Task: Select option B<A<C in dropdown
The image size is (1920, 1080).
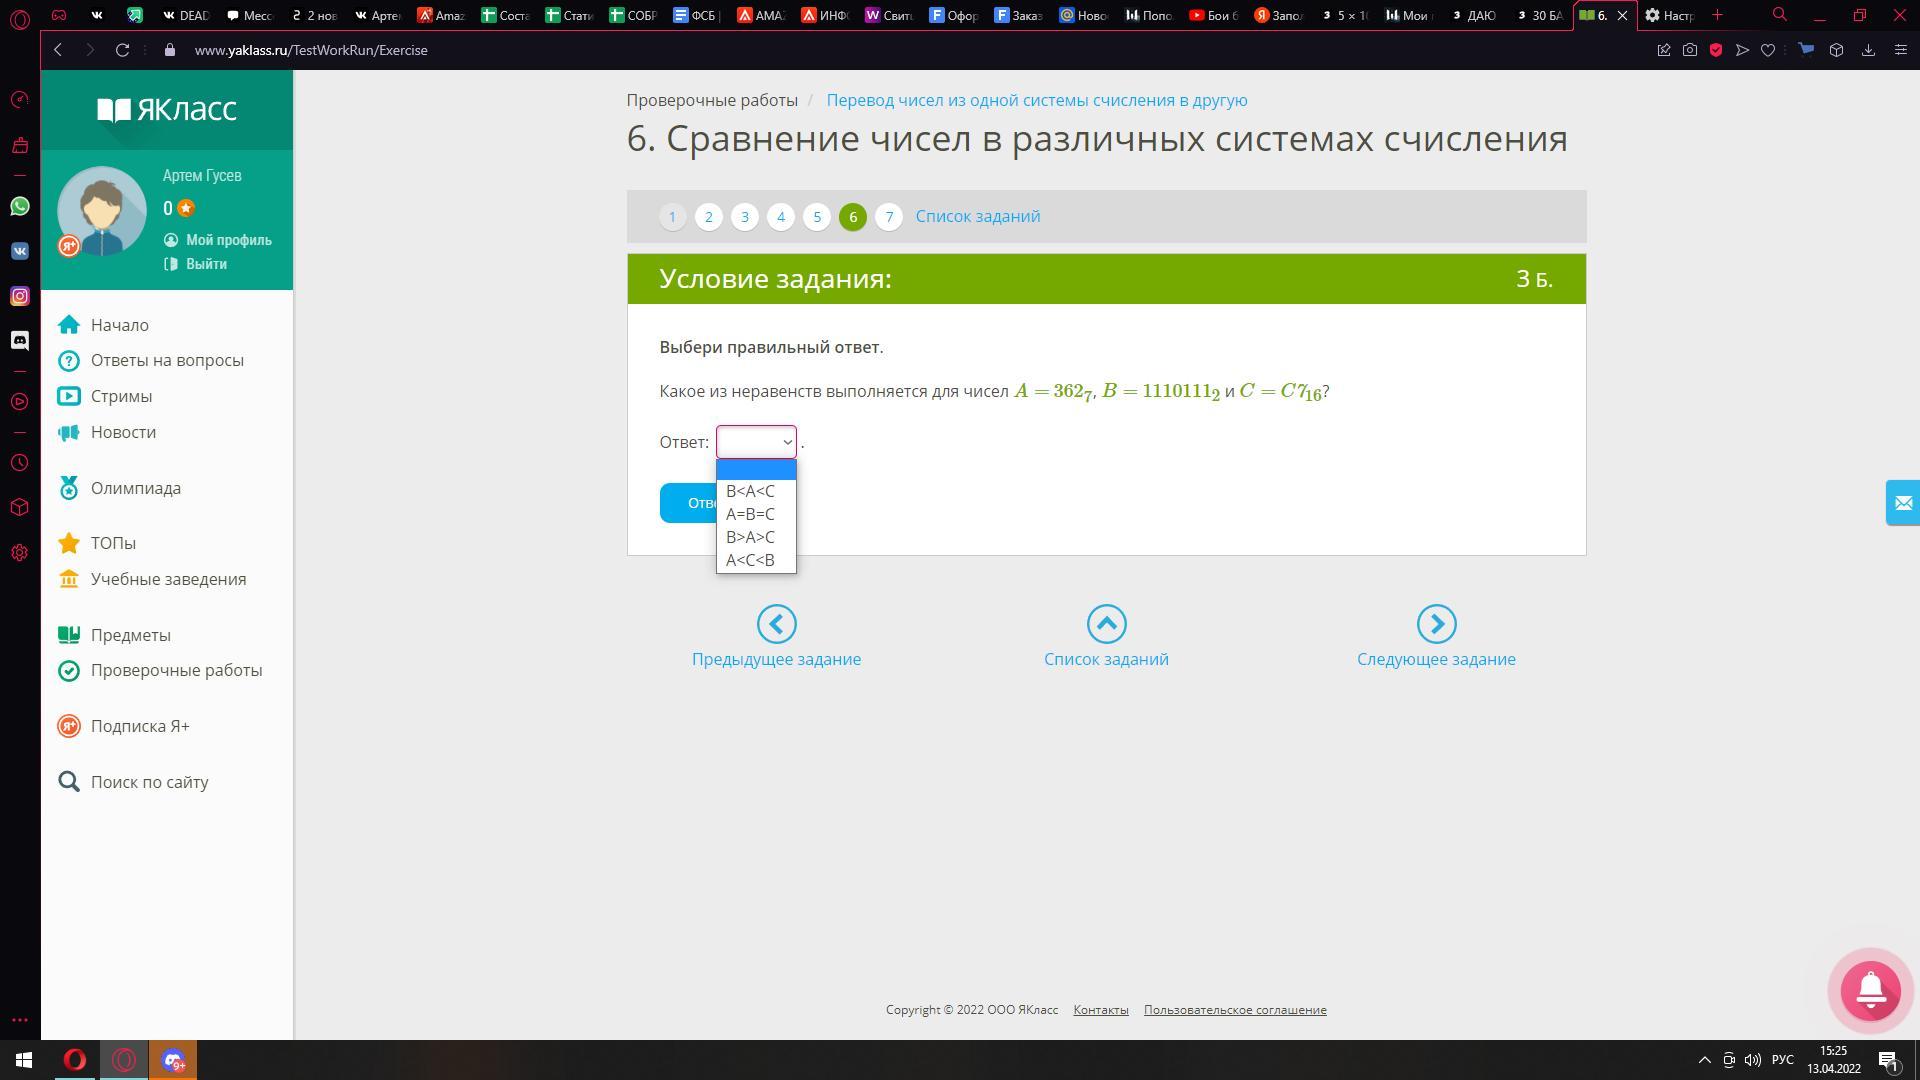Action: tap(750, 491)
